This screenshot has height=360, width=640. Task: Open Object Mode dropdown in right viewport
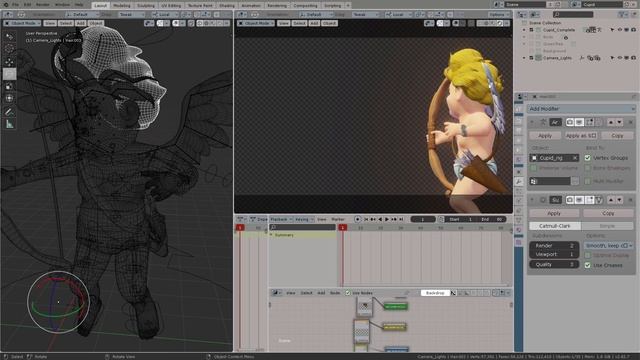pos(256,23)
